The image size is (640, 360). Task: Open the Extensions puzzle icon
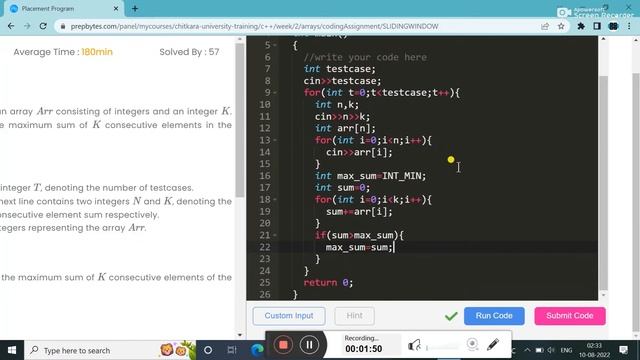pos(581,27)
